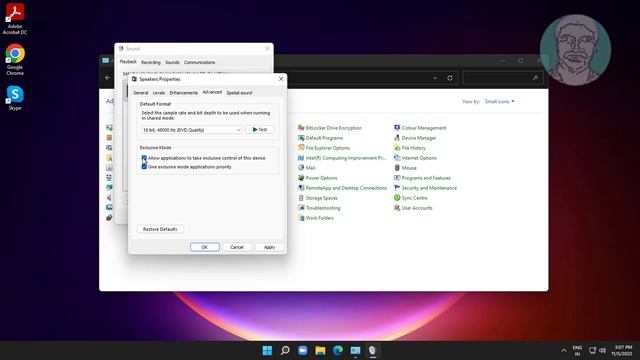Open Intel(R) Computing Improvement Program item
Screen dimensions: 640x360
click(342, 158)
